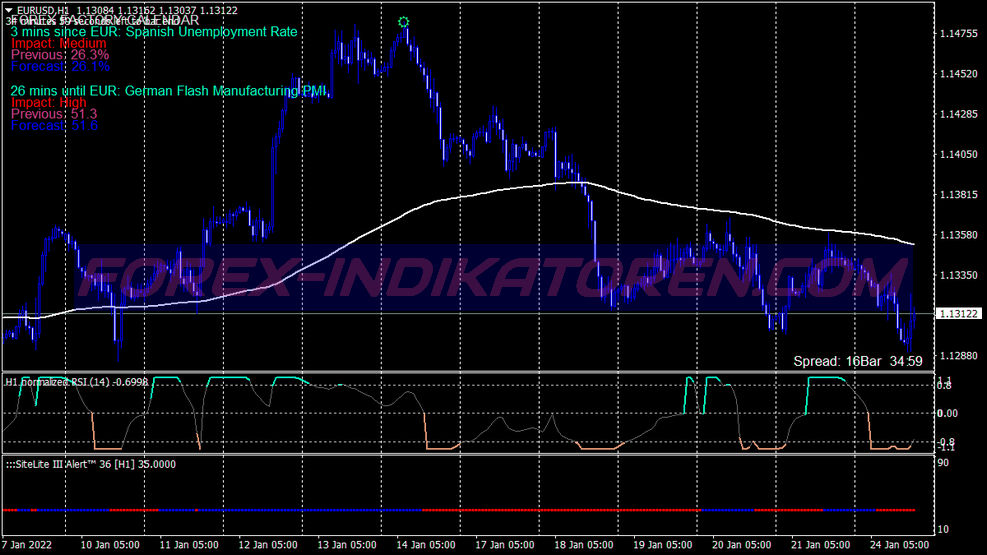Click the '13 Jan 05:00' date label
Screen dimensions: 987x555
tap(347, 544)
